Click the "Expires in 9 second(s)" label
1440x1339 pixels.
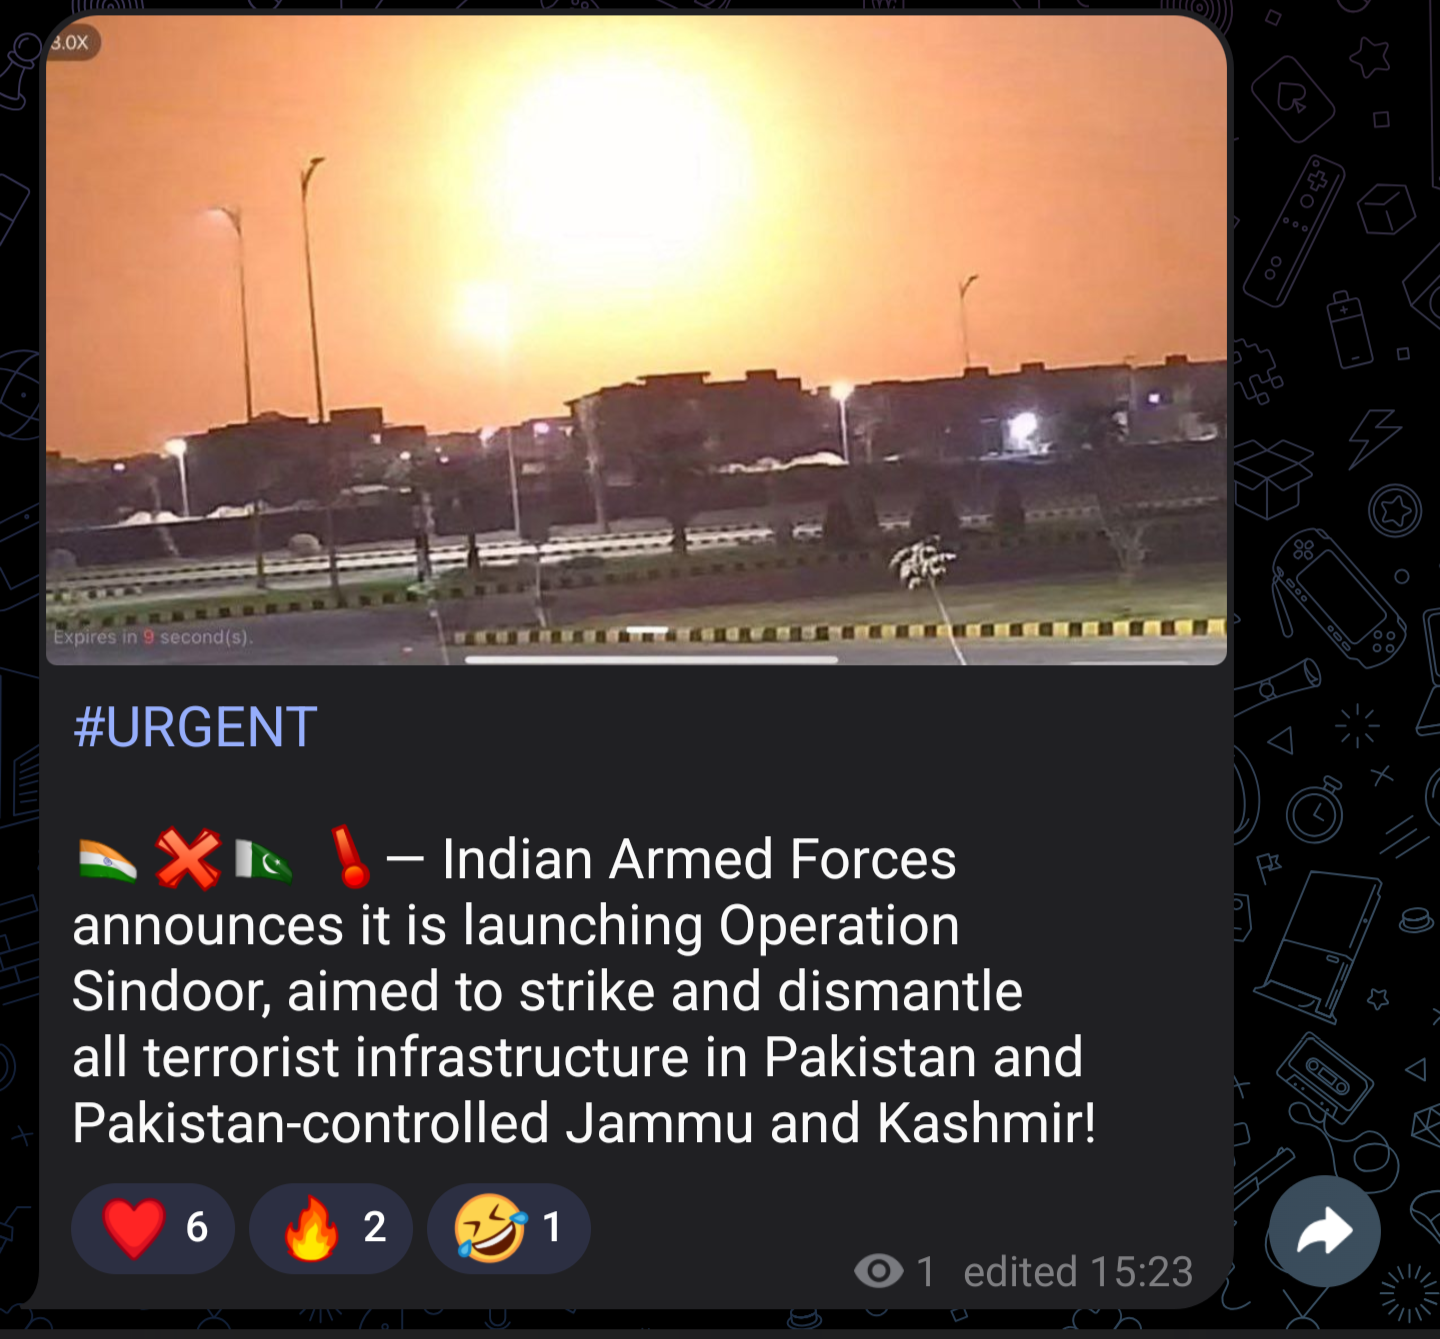tap(153, 637)
